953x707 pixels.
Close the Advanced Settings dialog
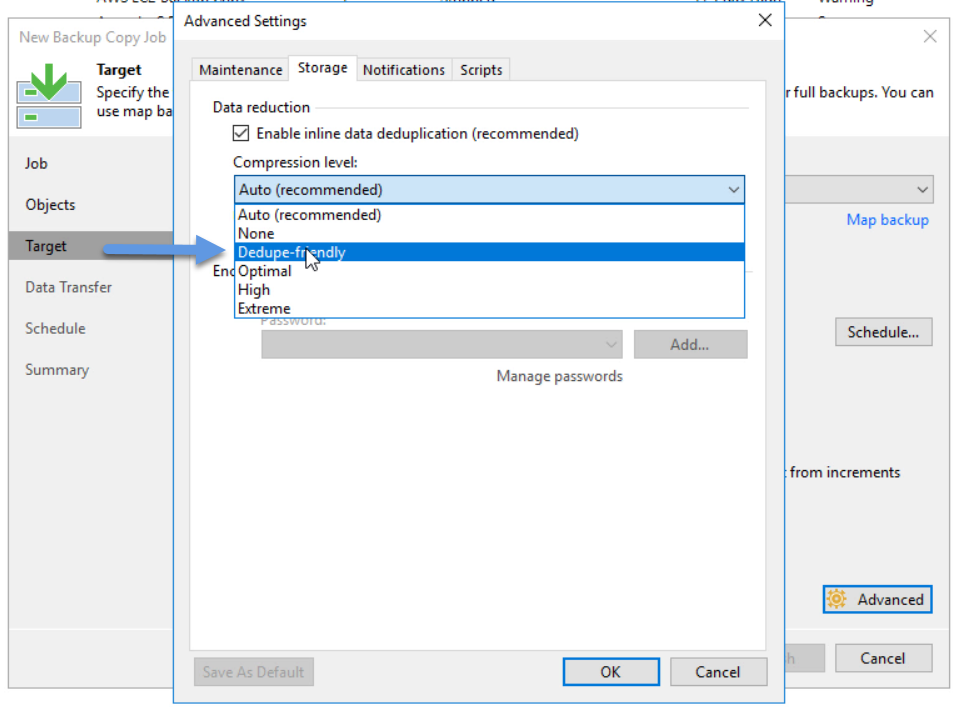765,21
